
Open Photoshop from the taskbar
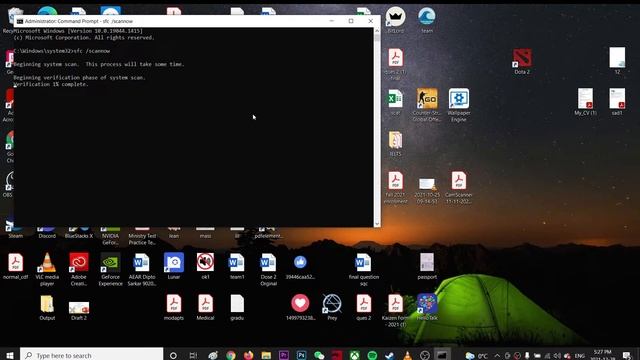[301, 356]
